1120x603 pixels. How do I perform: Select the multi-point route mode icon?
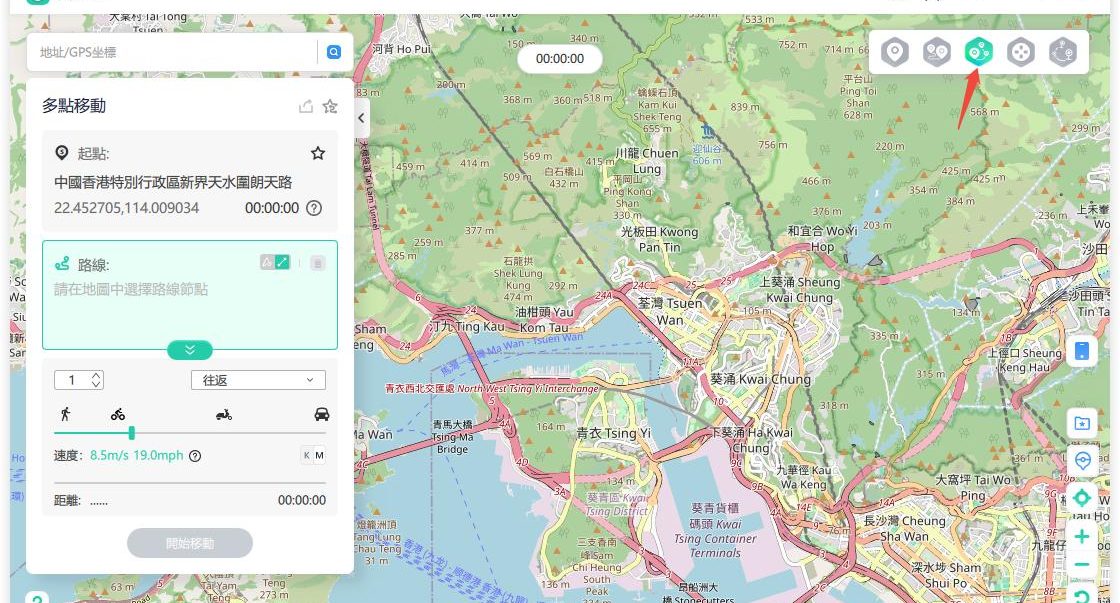(978, 52)
